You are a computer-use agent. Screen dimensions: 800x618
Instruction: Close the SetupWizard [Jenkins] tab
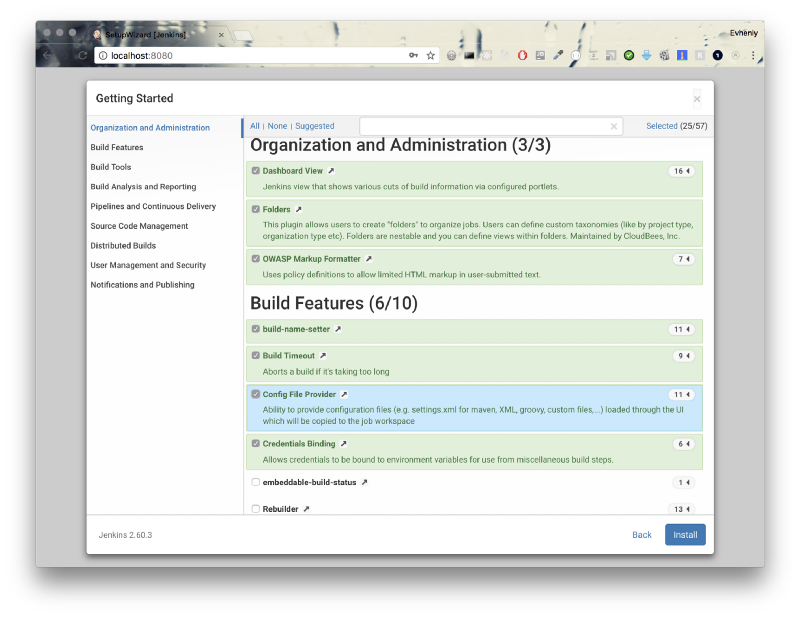click(x=221, y=35)
